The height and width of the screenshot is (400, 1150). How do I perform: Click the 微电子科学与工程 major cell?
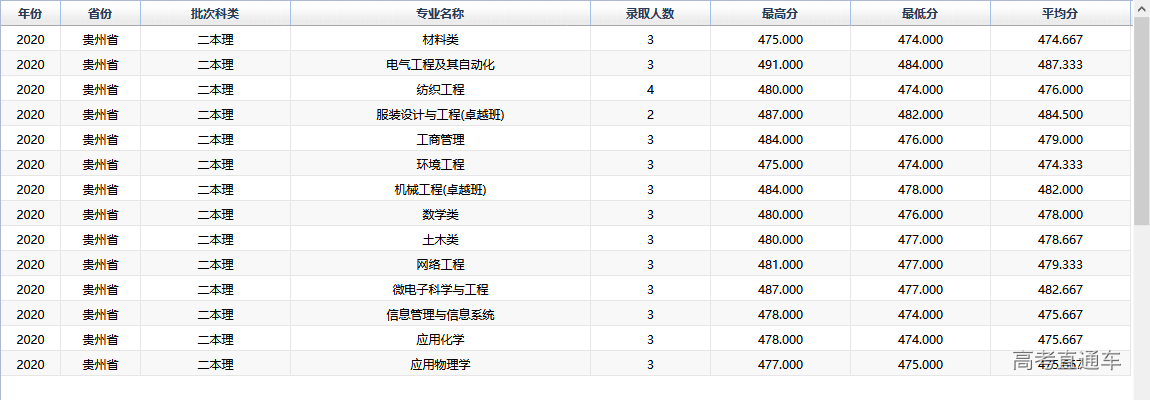440,289
